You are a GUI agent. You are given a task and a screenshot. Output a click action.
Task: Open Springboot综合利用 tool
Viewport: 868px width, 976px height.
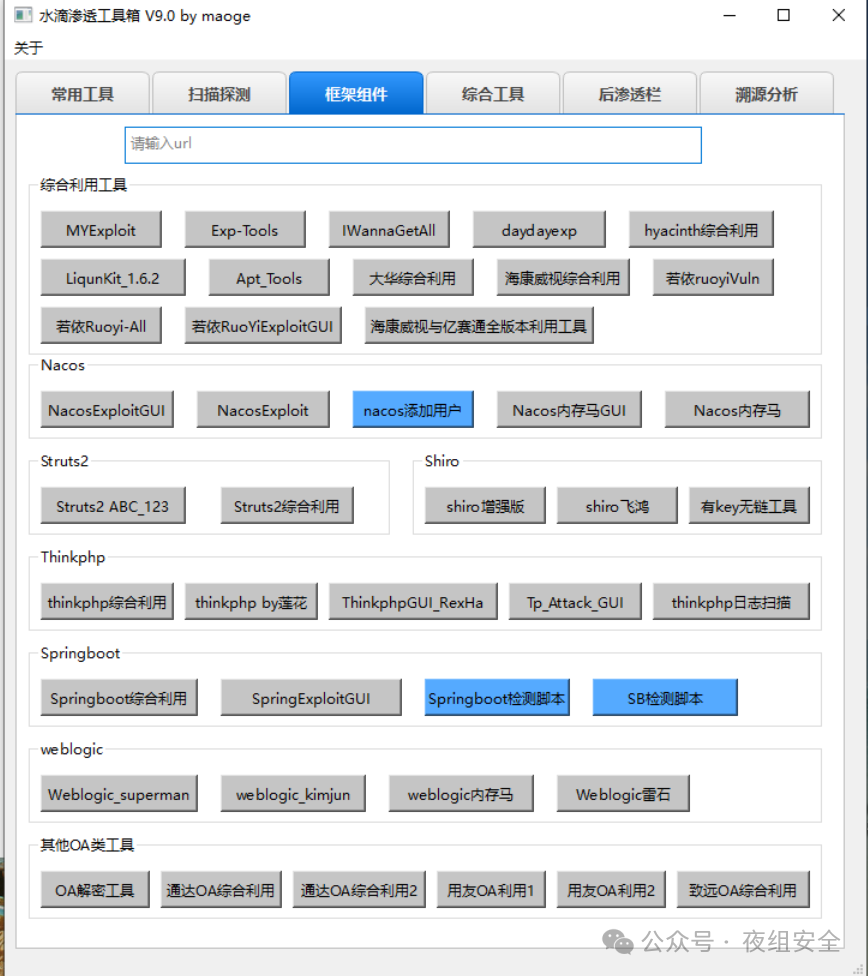click(119, 697)
